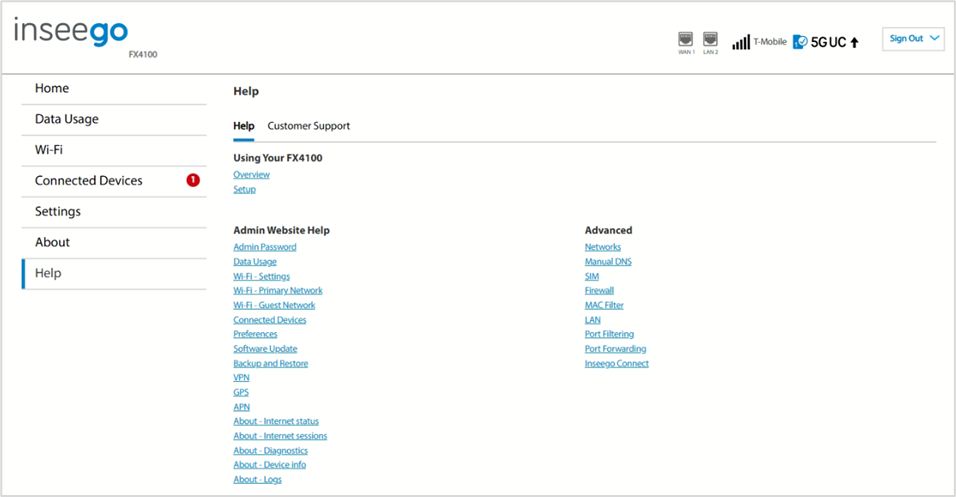This screenshot has height=497, width=956.
Task: Go to Settings in the sidebar
Action: (x=114, y=212)
